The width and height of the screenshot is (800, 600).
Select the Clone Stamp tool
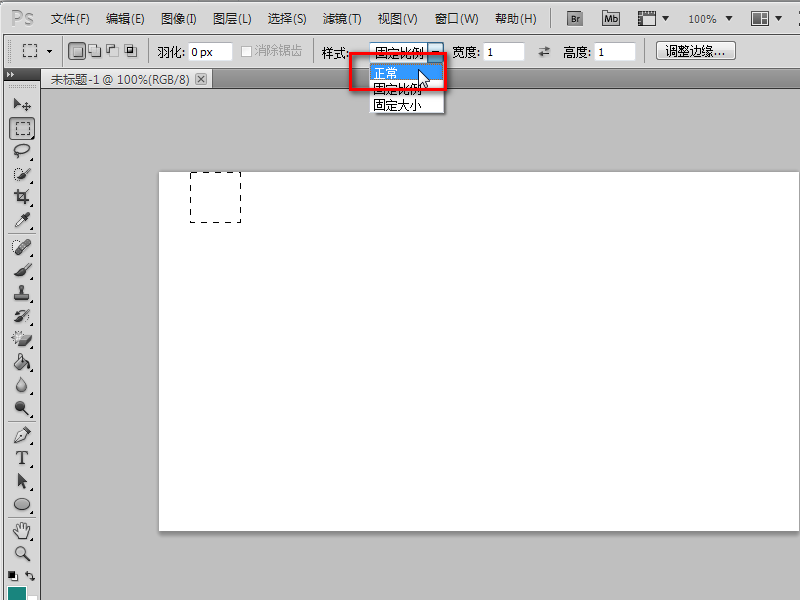tap(21, 293)
